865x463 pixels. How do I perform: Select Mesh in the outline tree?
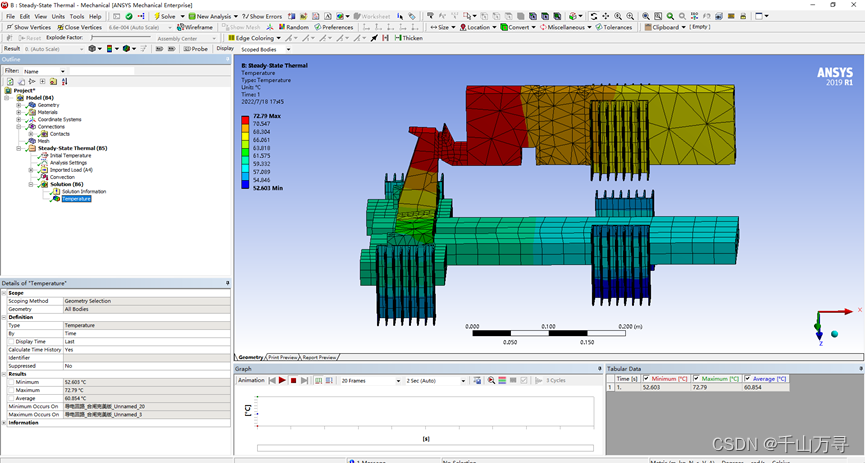coord(43,141)
